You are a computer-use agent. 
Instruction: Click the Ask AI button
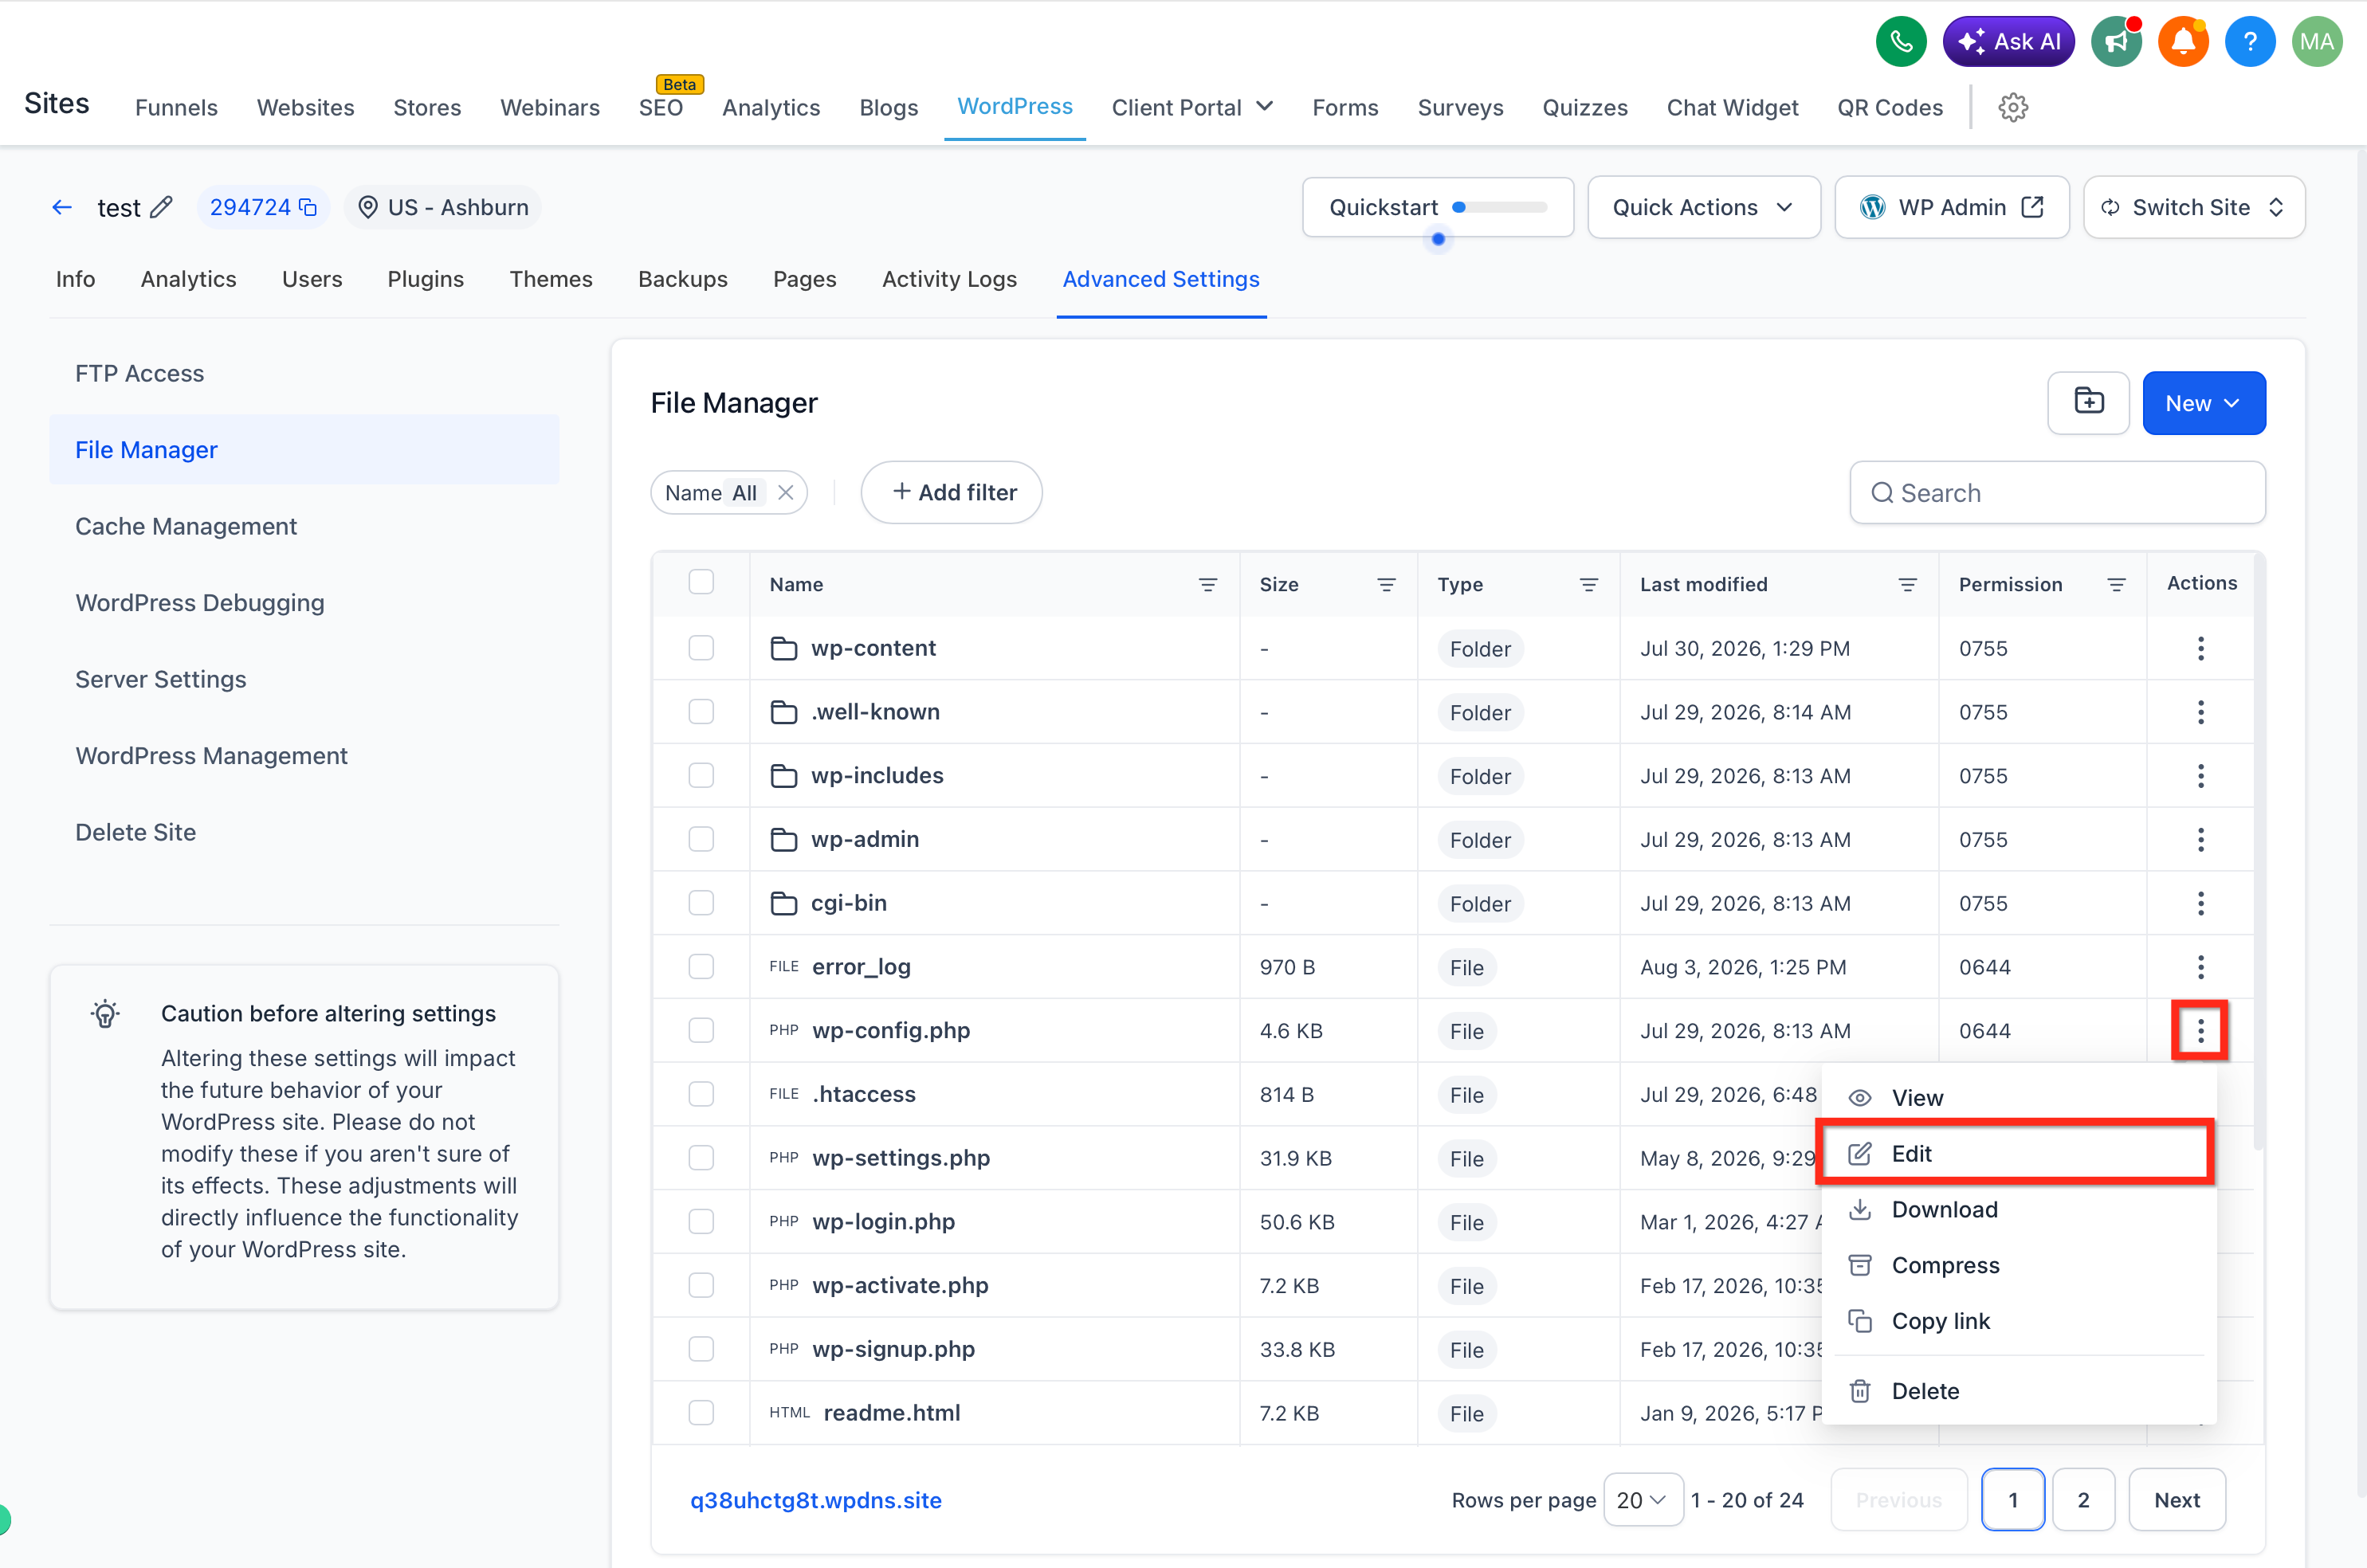tap(2008, 42)
